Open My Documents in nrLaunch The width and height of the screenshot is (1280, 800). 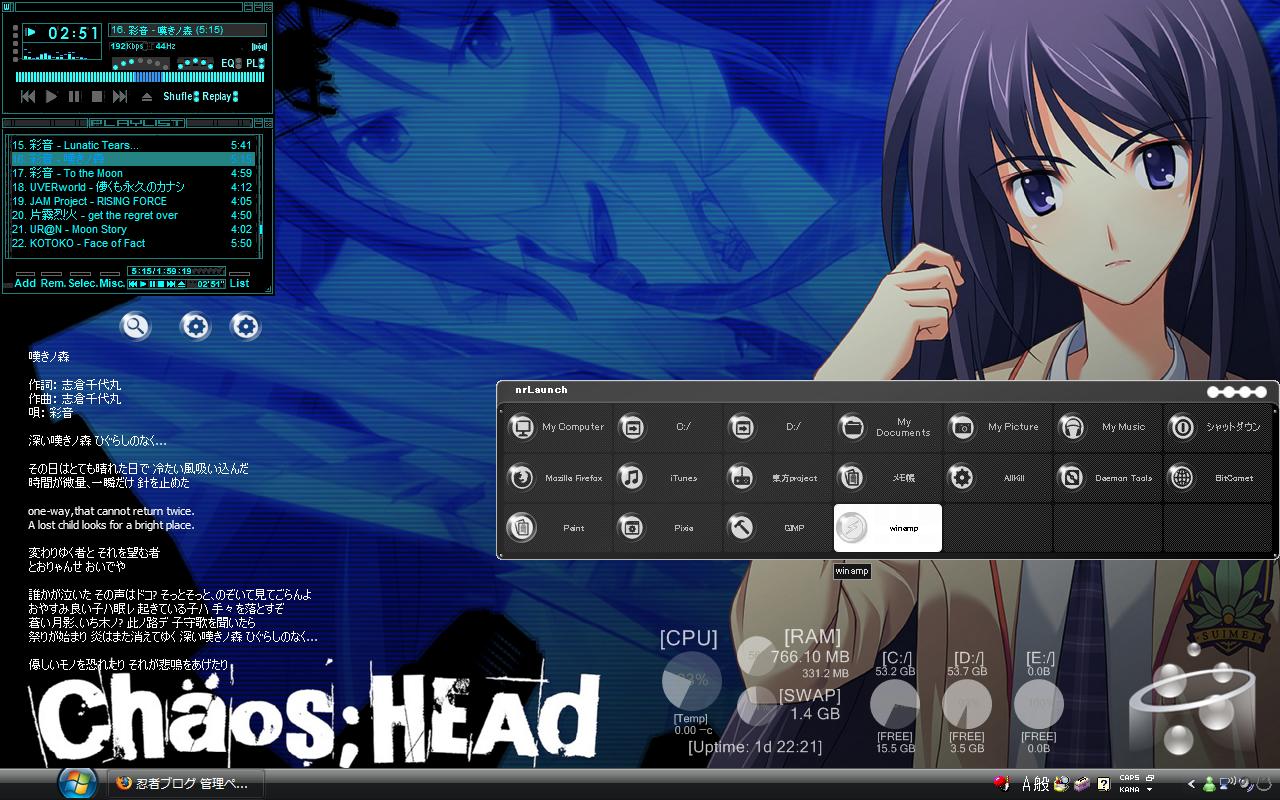[x=887, y=428]
